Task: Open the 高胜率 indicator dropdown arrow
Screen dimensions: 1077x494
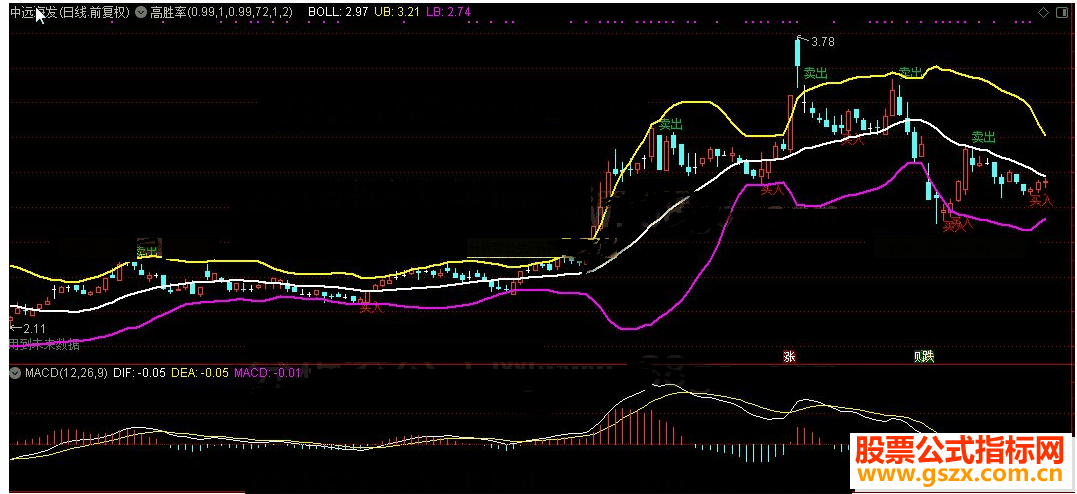Action: click(x=141, y=12)
